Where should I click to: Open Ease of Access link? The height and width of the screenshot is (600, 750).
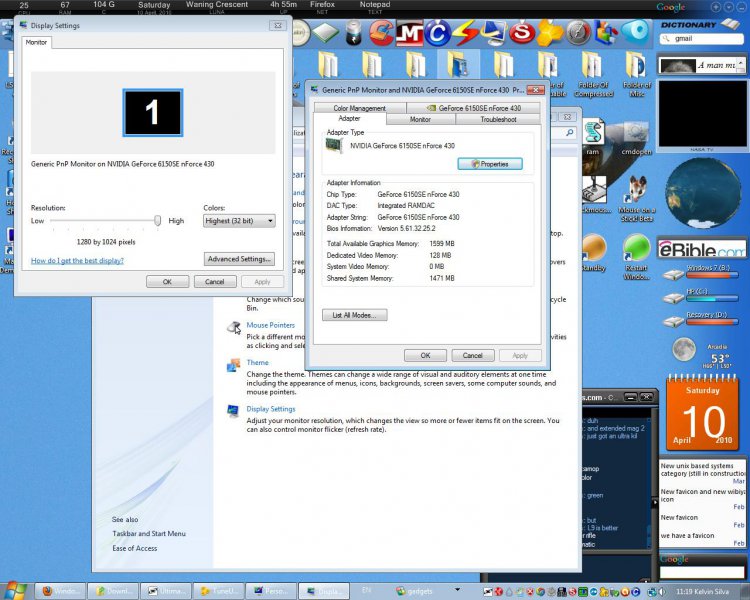pyautogui.click(x=134, y=548)
